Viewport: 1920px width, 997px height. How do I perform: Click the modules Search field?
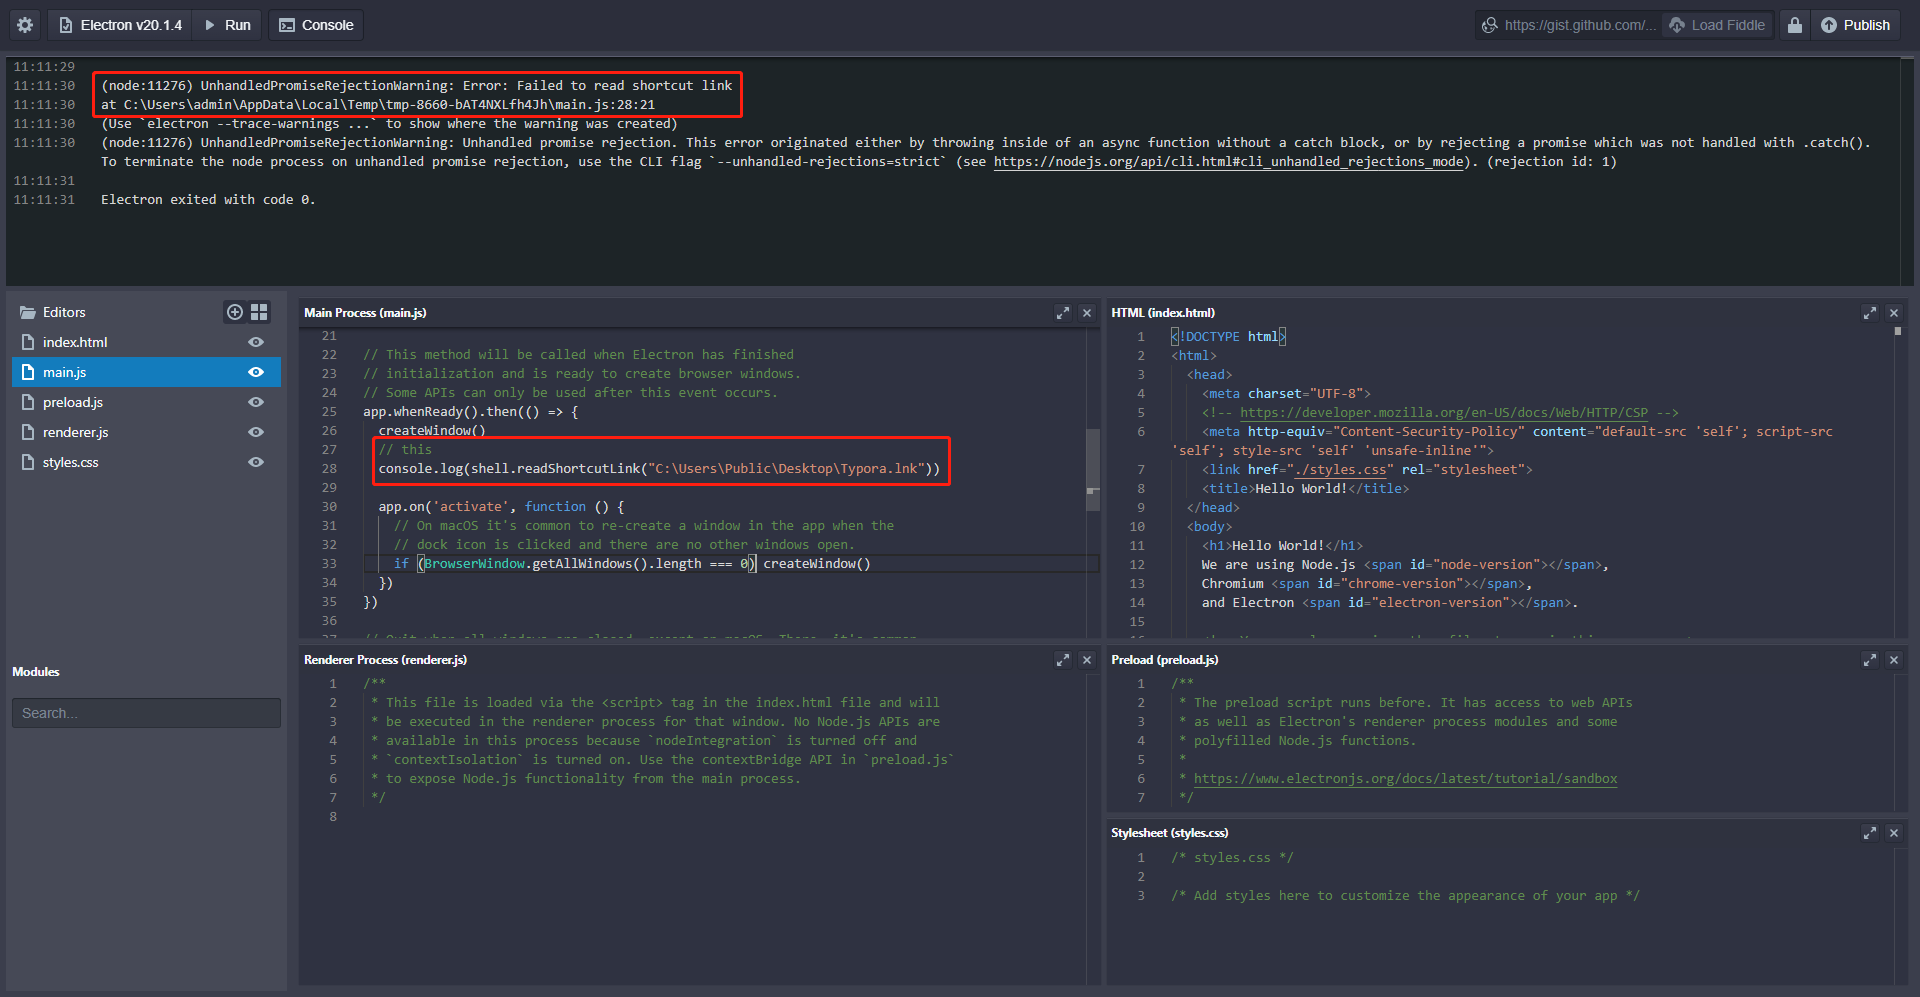(146, 712)
